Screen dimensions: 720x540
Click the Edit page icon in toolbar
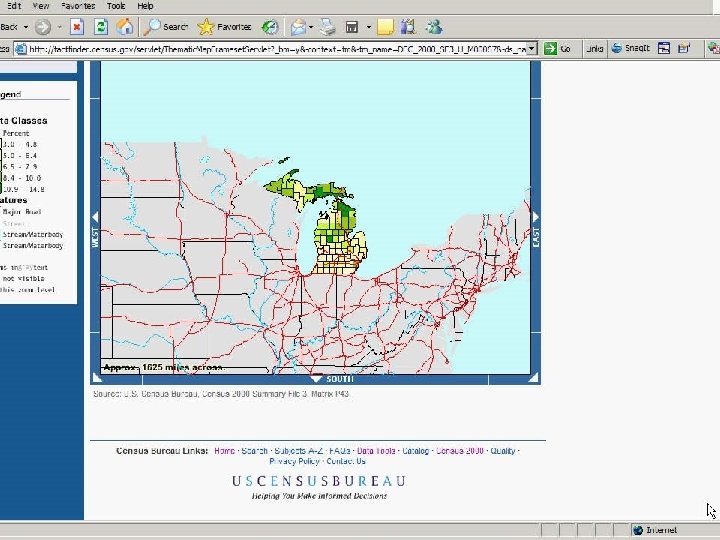click(x=352, y=27)
